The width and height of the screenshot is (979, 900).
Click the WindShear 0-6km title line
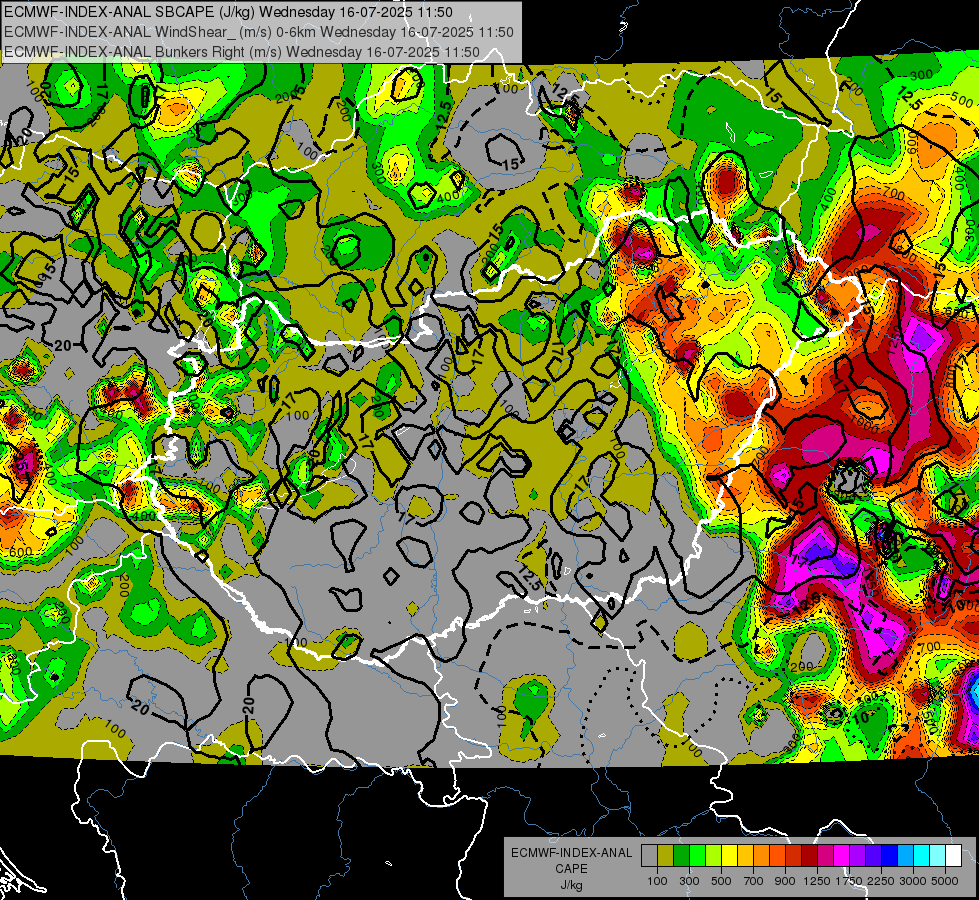(258, 32)
